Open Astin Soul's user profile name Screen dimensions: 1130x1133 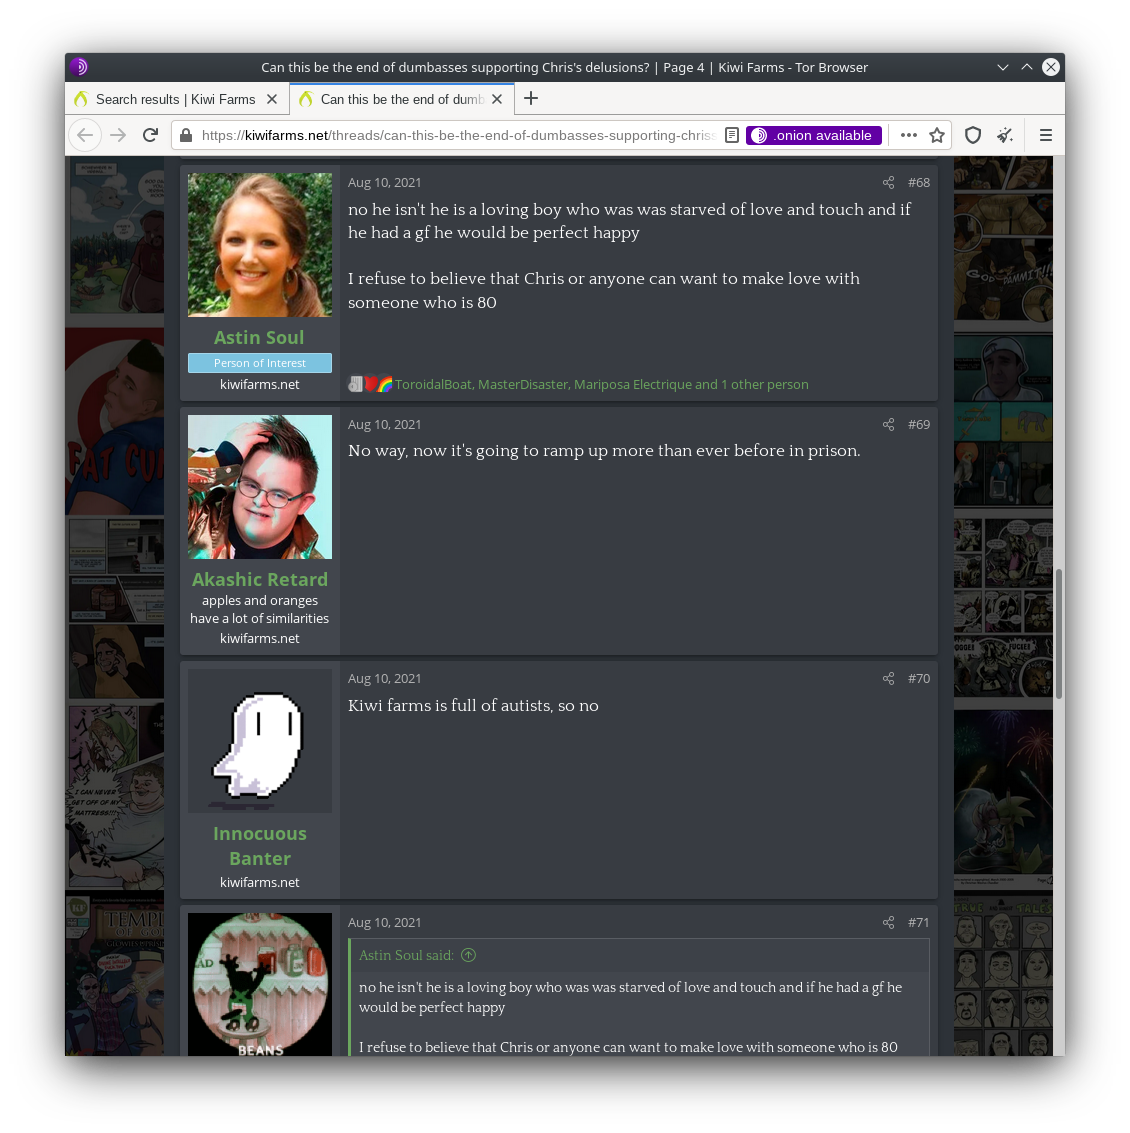point(259,337)
